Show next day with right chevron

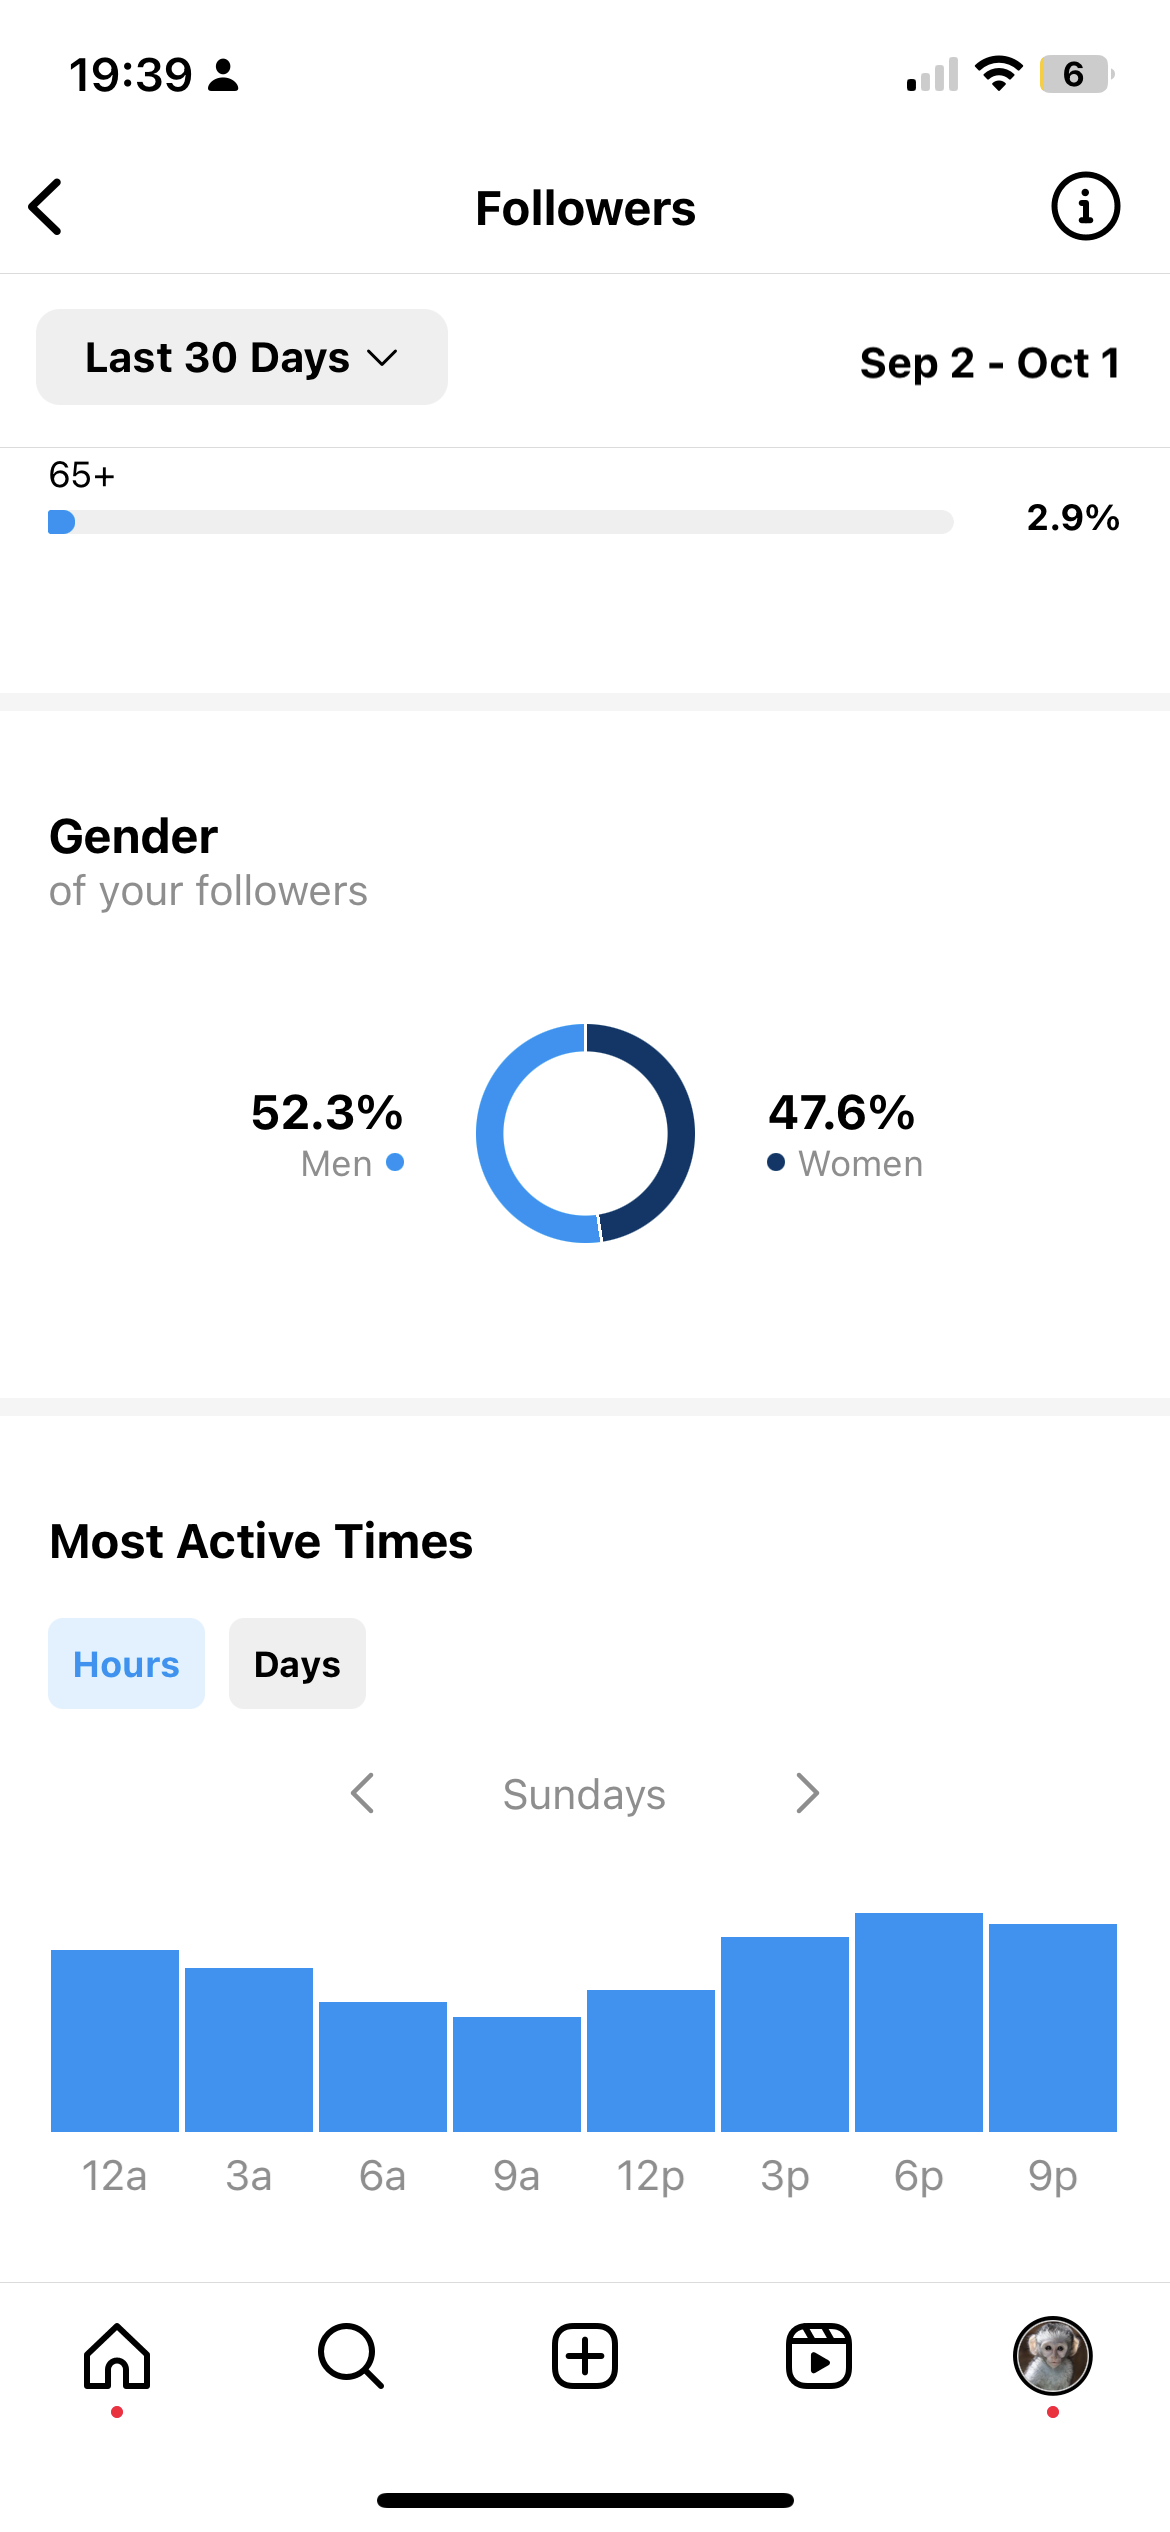807,1793
